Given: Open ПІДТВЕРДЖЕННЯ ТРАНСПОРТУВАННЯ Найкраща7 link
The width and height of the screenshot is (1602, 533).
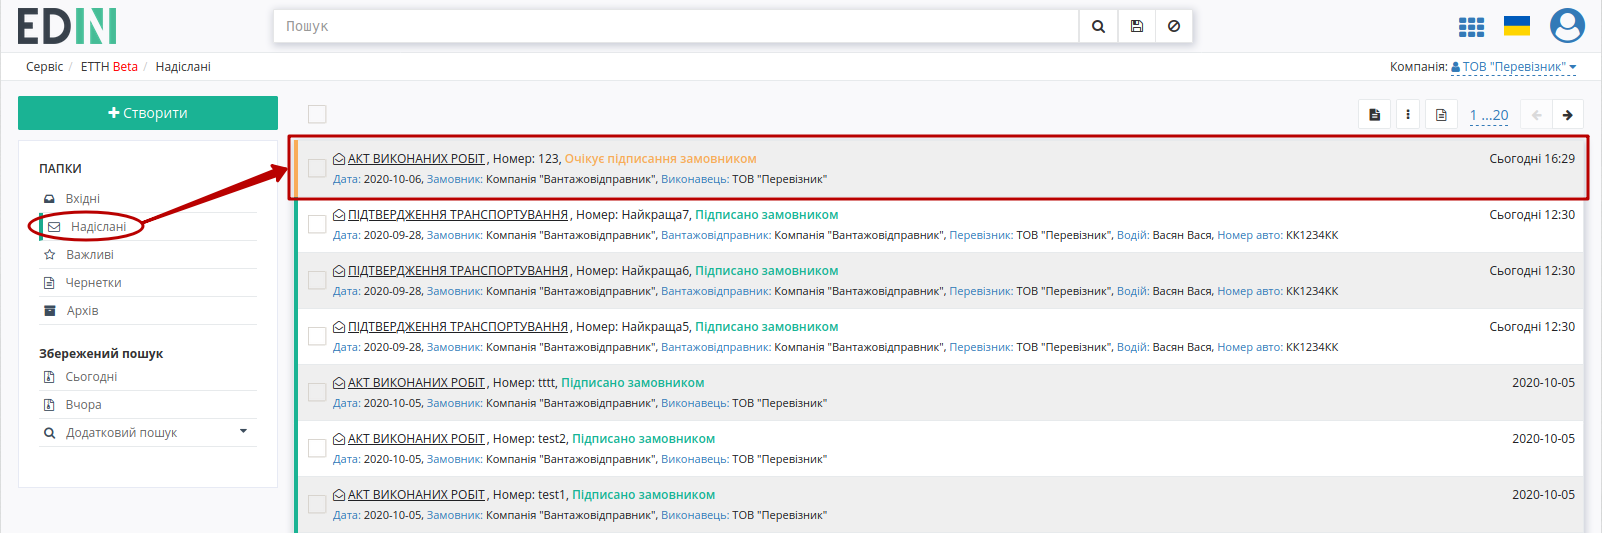Looking at the screenshot, I should [458, 215].
